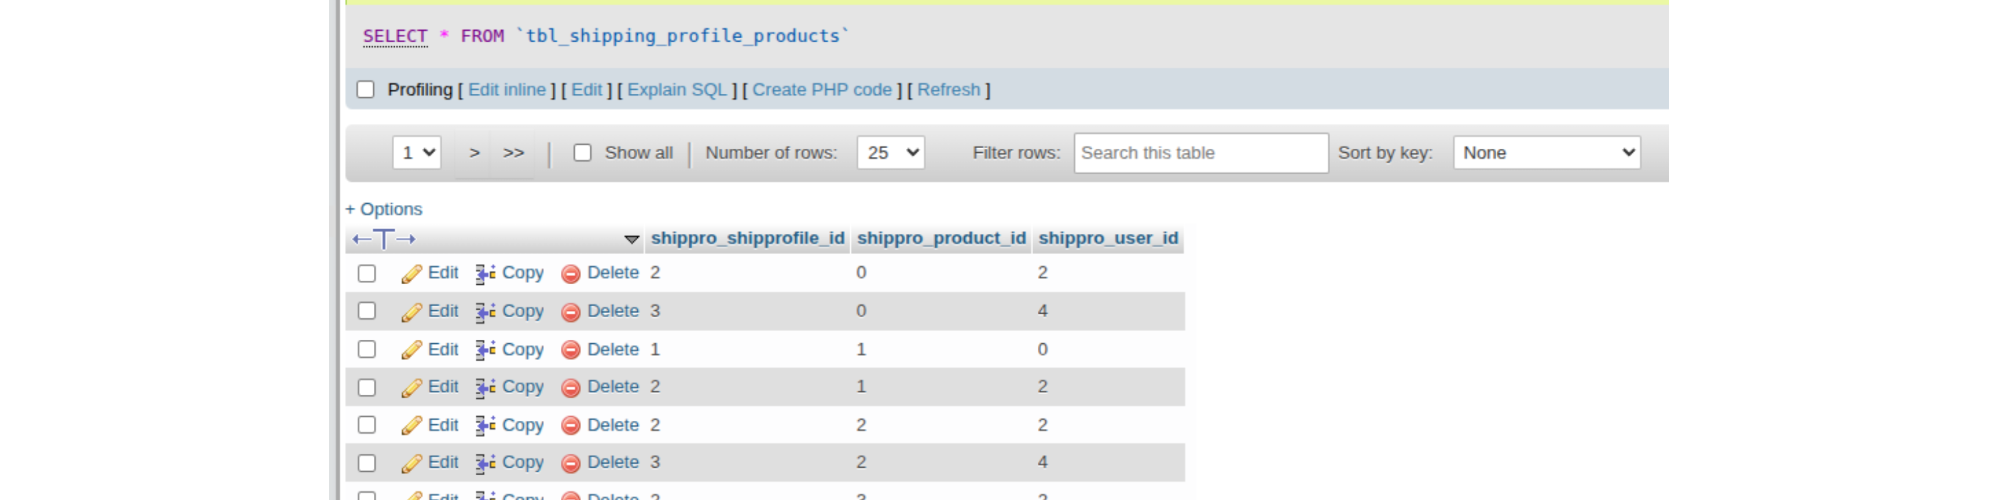The width and height of the screenshot is (2000, 500).
Task: Tick the Show all checkbox
Action: click(583, 153)
